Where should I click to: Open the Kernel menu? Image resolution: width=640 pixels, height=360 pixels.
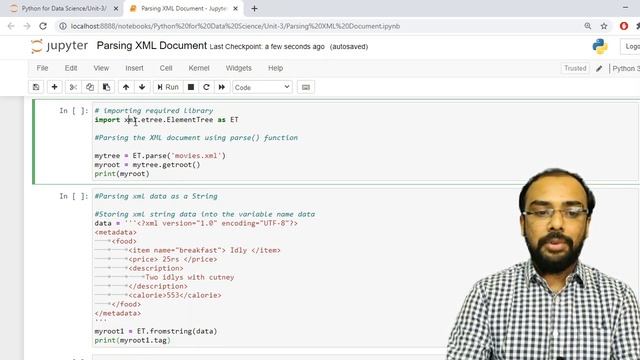(x=199, y=68)
